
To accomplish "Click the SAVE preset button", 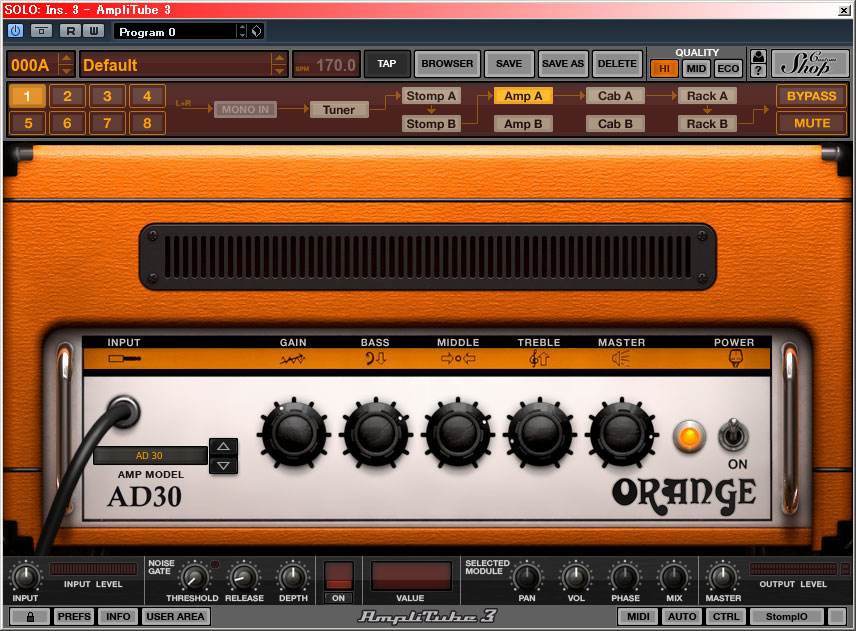I will 509,64.
